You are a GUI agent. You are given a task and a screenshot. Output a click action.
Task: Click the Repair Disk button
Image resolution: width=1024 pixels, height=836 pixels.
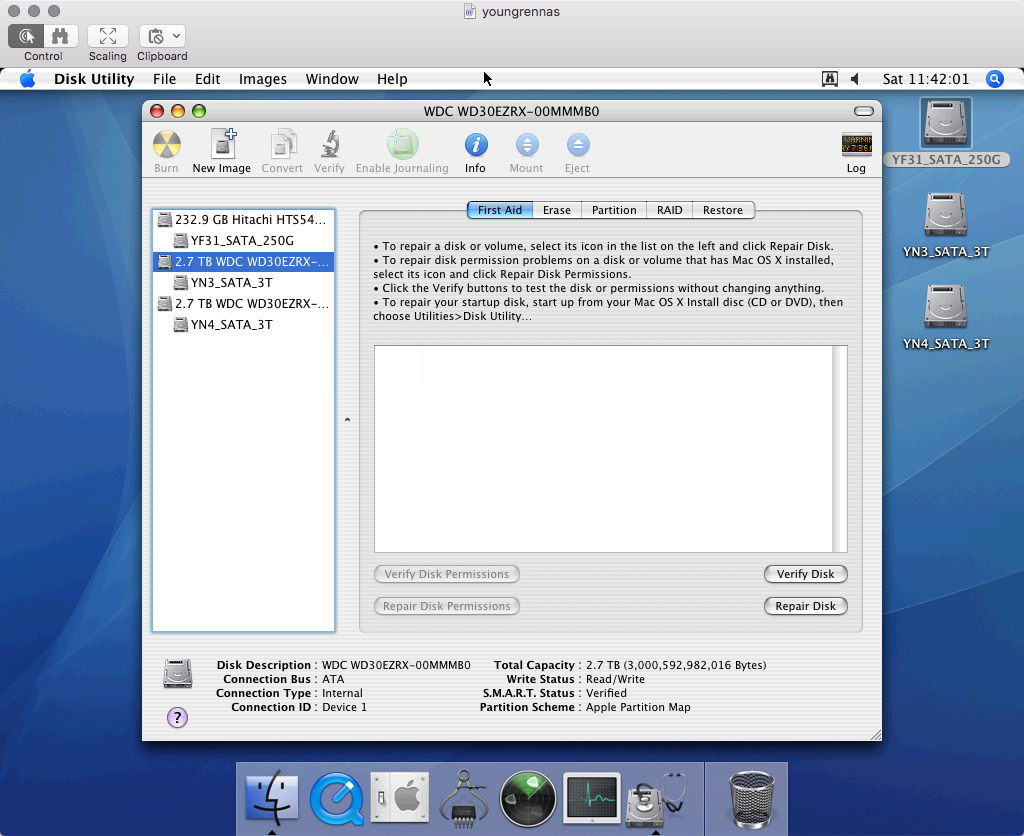point(805,606)
